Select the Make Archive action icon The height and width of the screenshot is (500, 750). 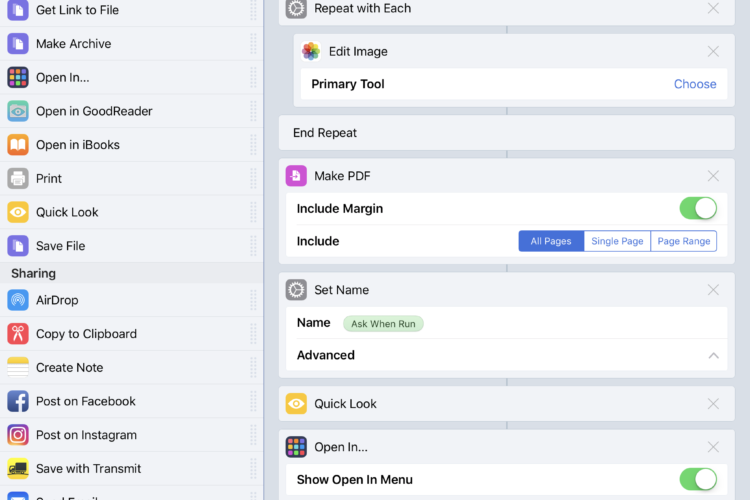tap(18, 44)
